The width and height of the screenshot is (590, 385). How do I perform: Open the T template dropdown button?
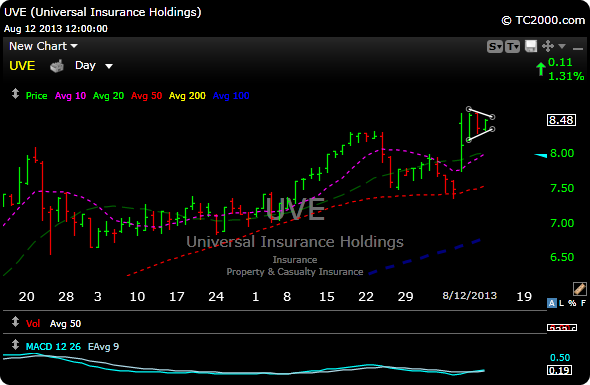(x=512, y=47)
